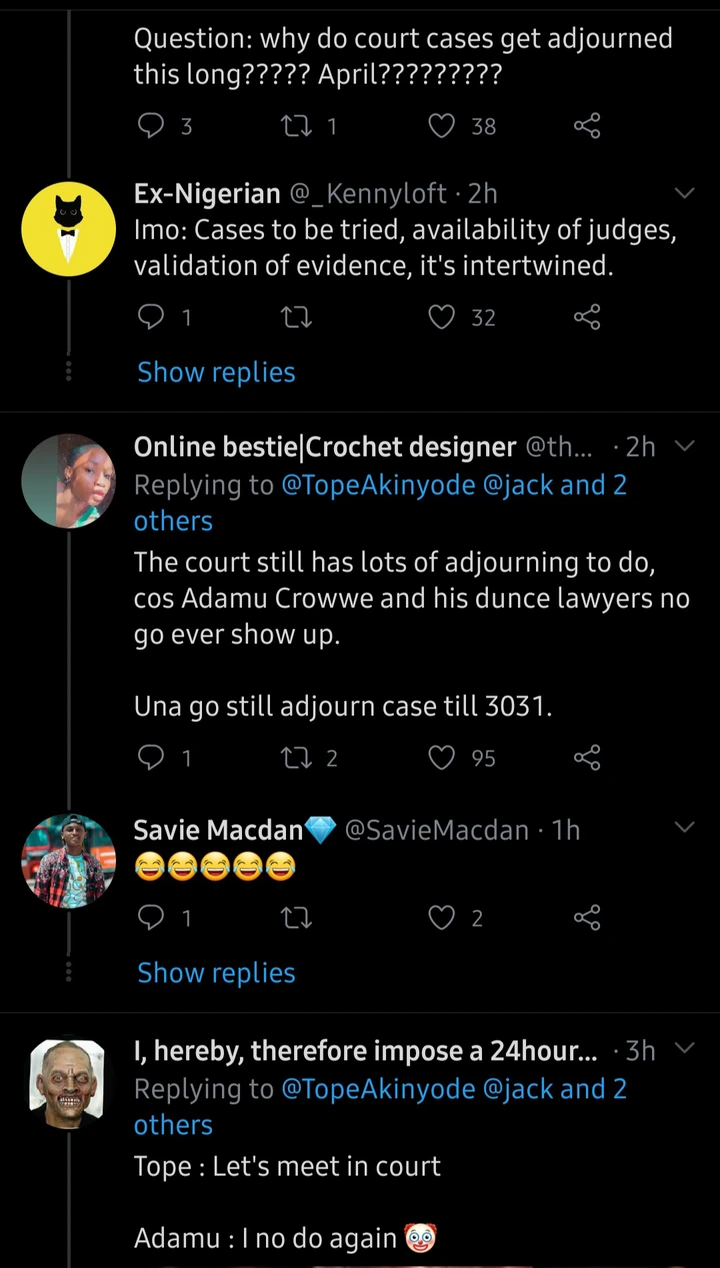
Task: Retweet the Online bestie tweet
Action: pos(297,758)
